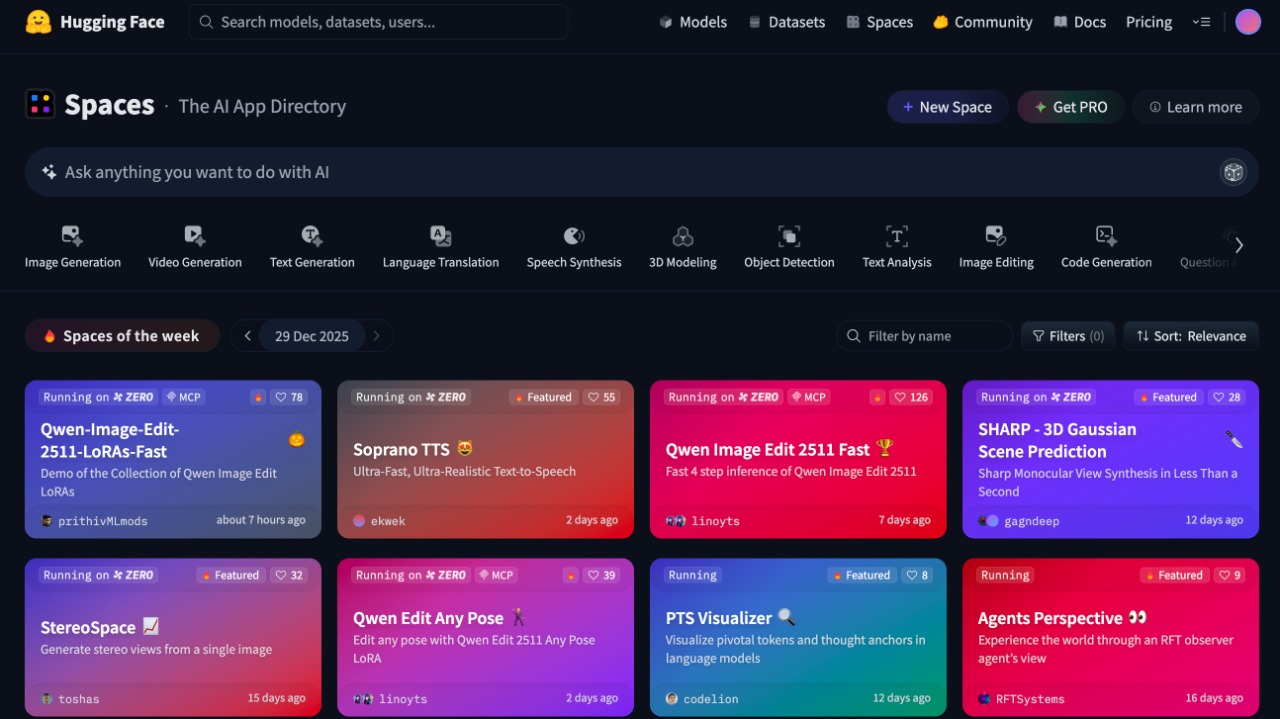The height and width of the screenshot is (719, 1280).
Task: Click the Code Generation category icon
Action: coord(1106,236)
